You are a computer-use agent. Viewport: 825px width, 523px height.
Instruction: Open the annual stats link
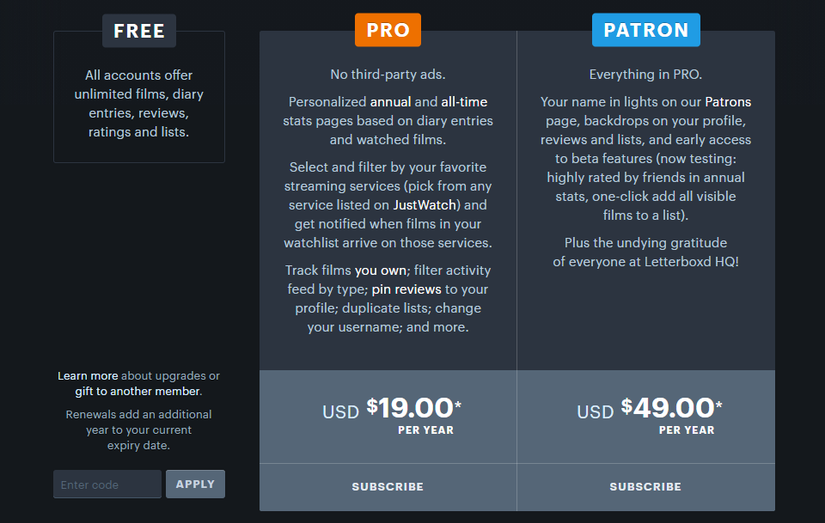[390, 102]
